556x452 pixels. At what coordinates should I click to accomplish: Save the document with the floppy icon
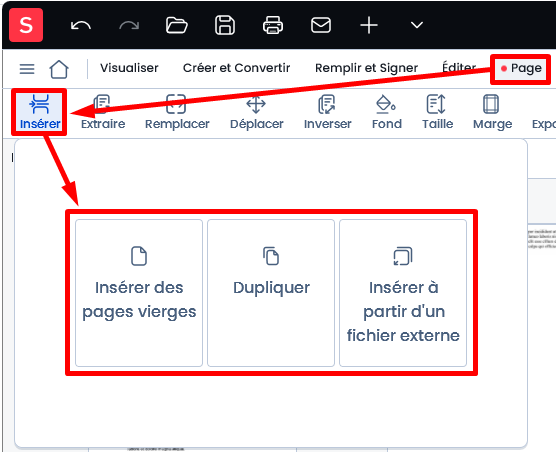225,25
